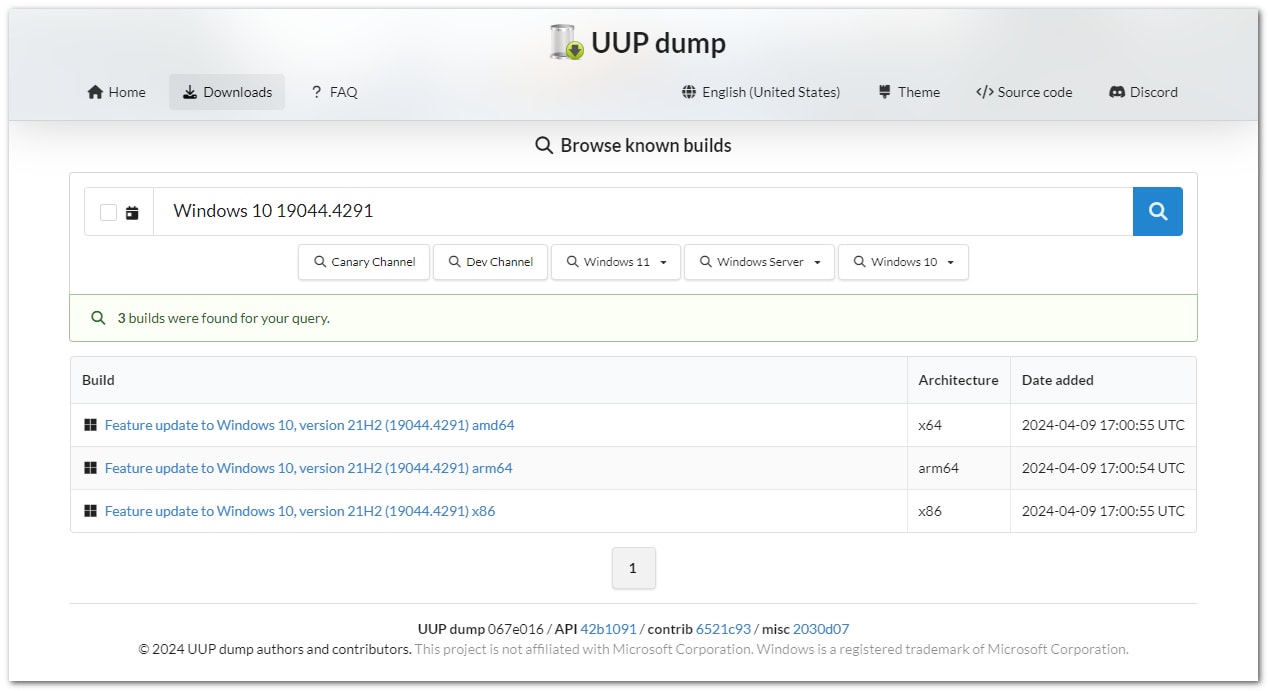
Task: Click the 2024 UUP dump authors copyright text
Action: coord(275,649)
